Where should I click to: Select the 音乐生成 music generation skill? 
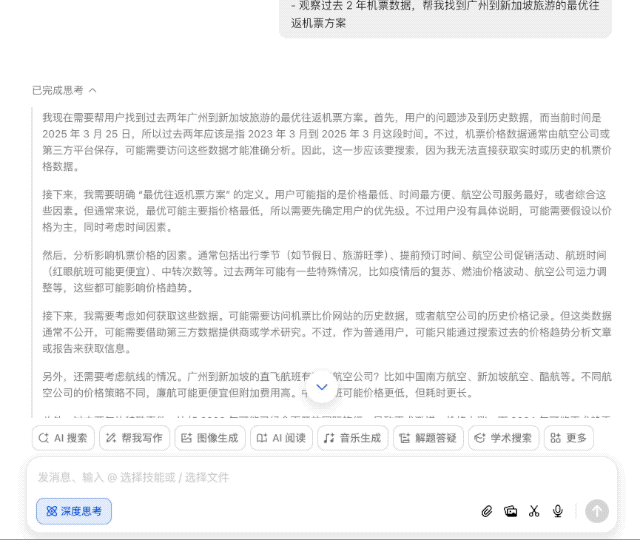[352, 438]
